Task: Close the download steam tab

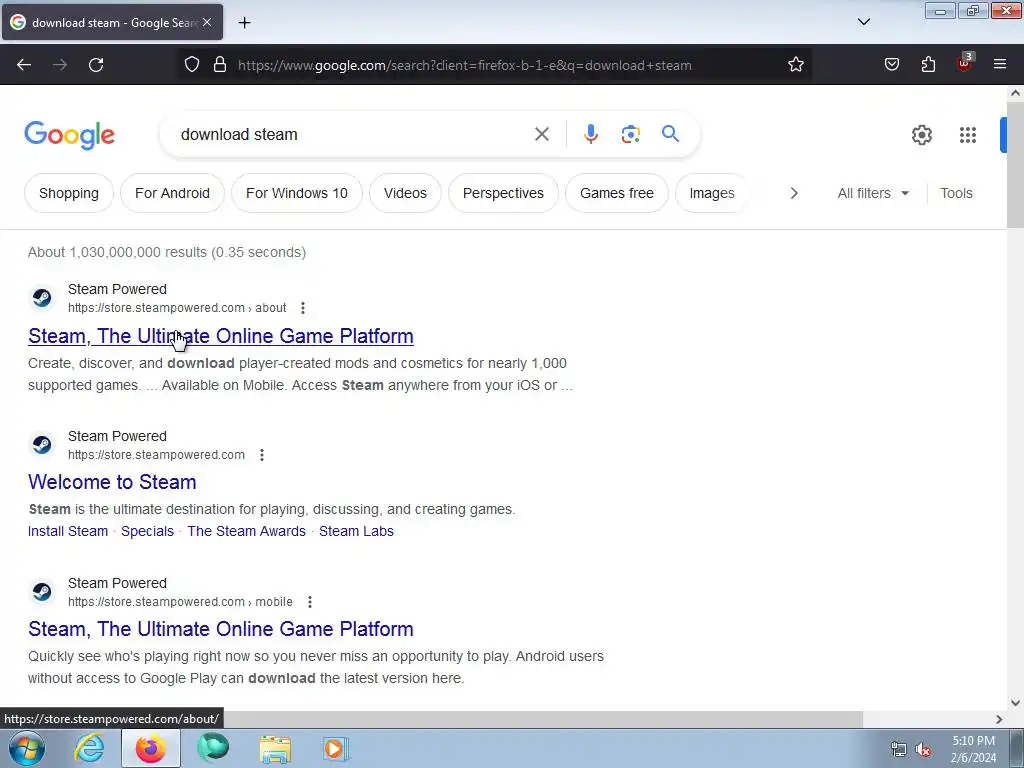Action: click(x=207, y=22)
